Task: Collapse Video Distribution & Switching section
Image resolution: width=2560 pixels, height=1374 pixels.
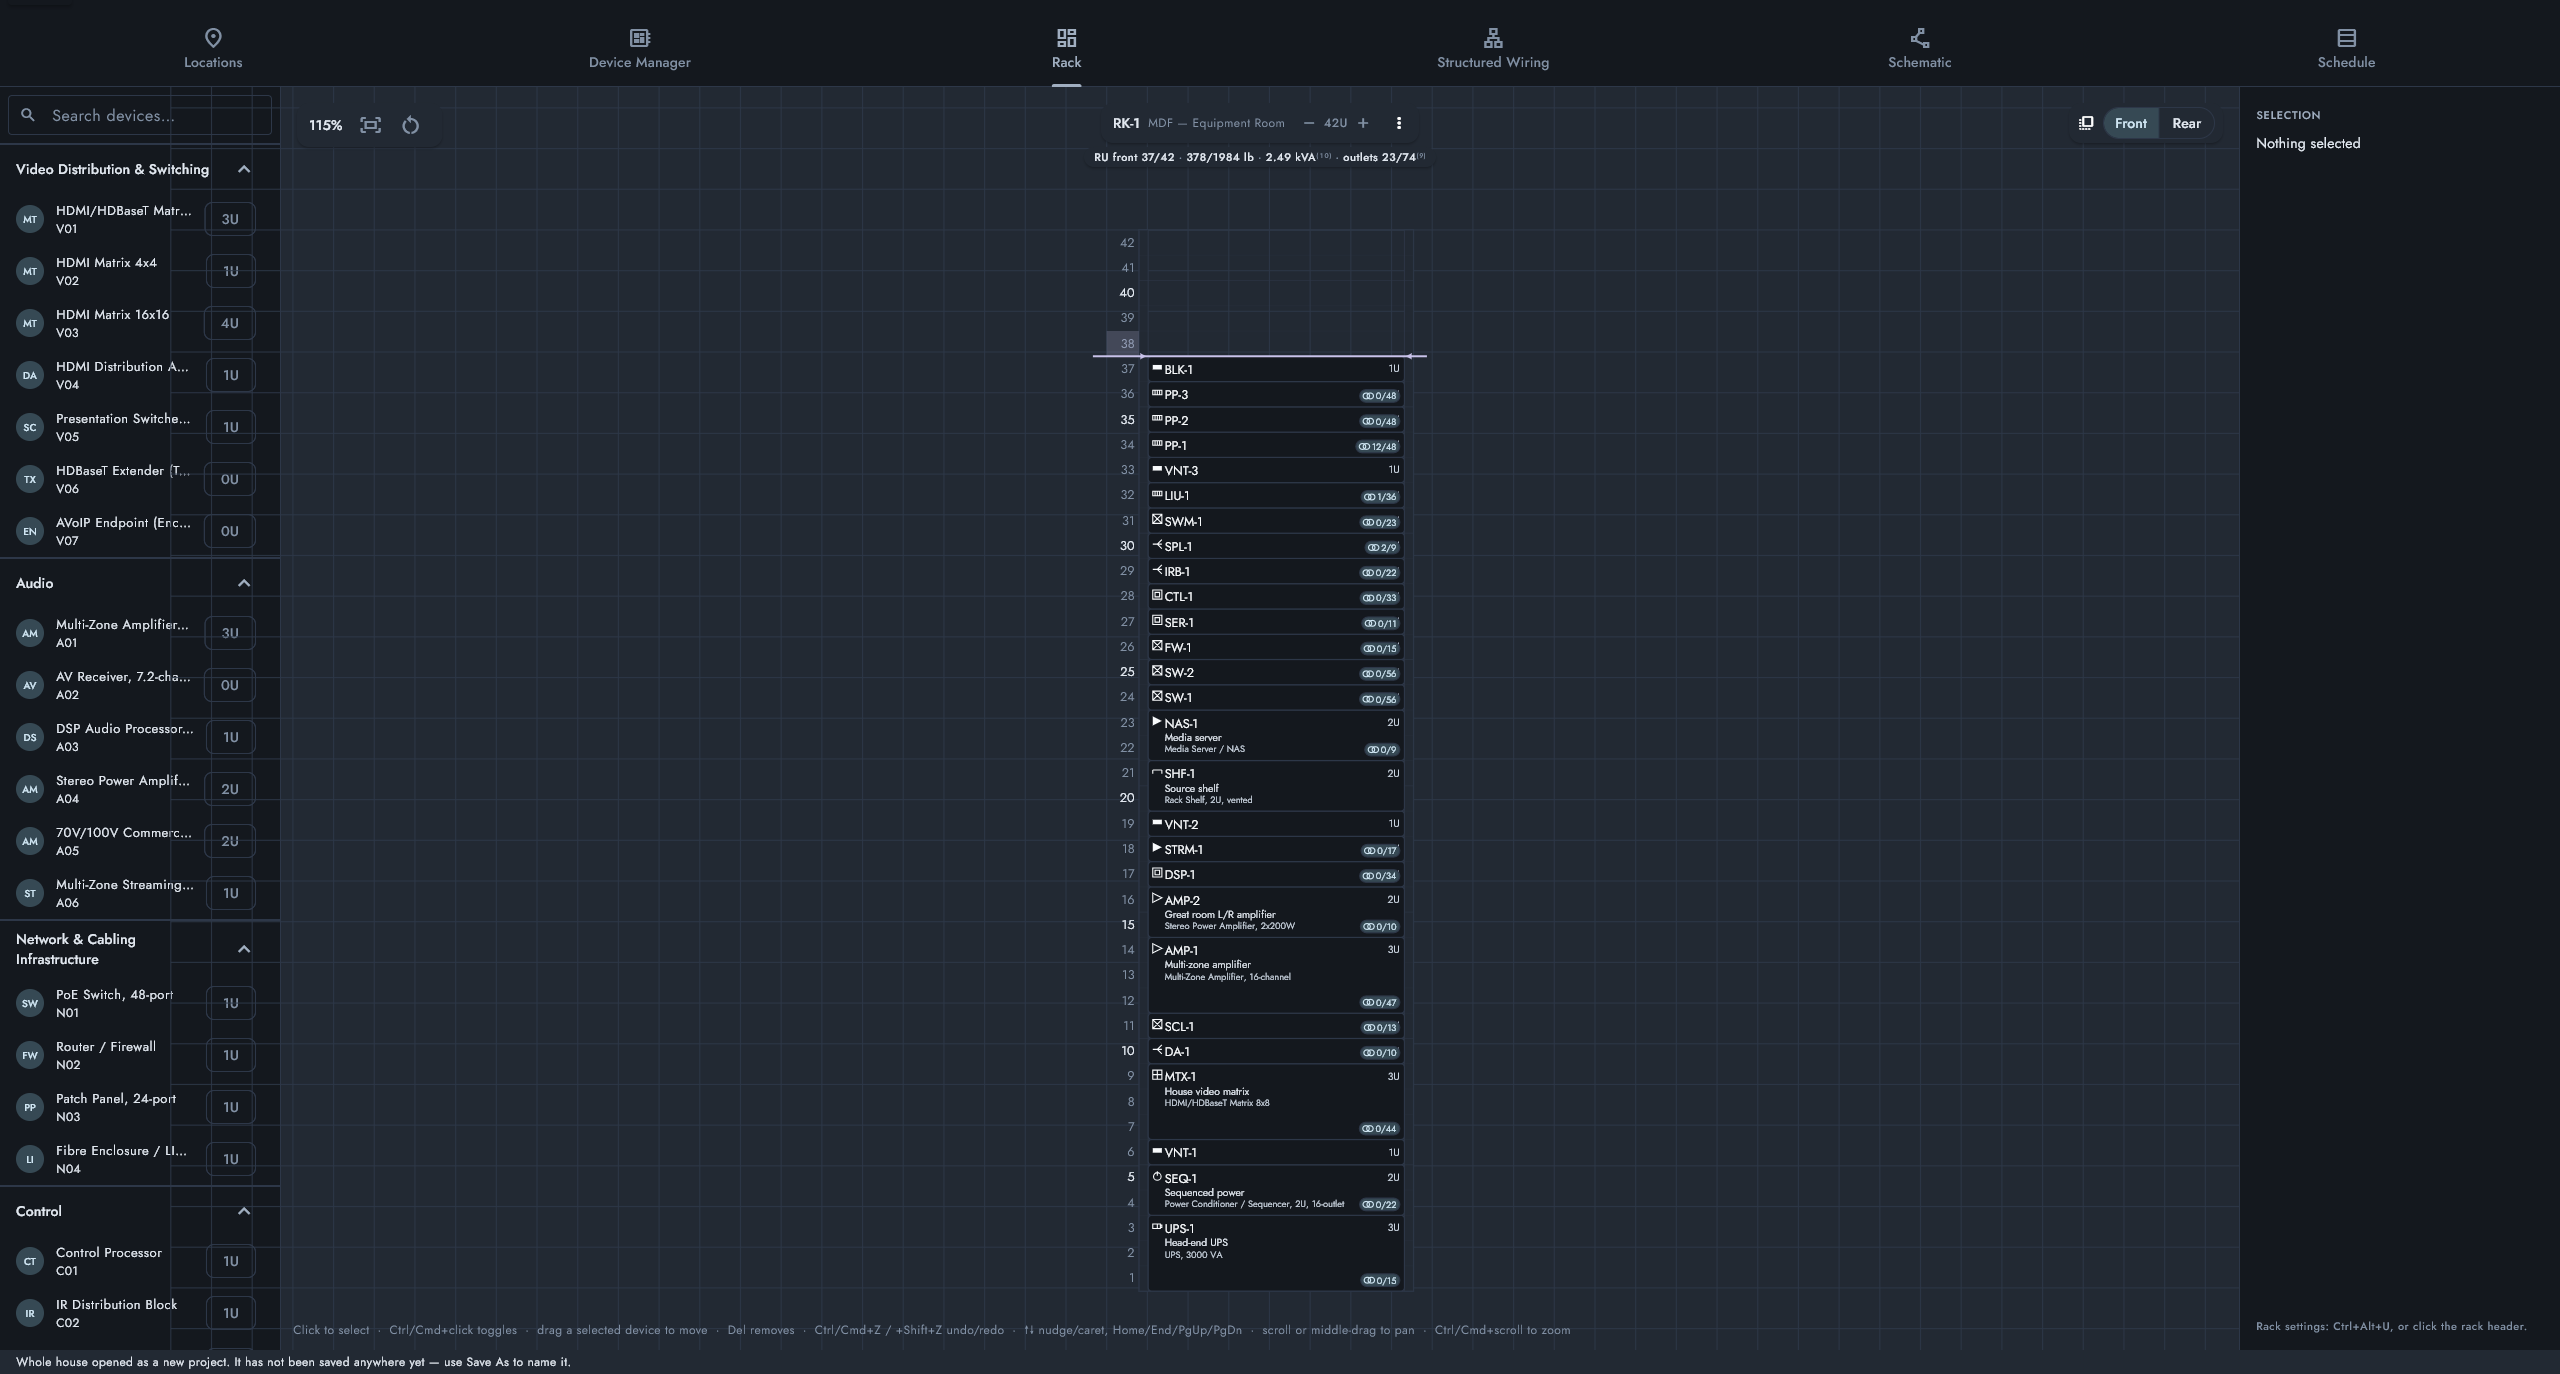Action: coord(243,169)
